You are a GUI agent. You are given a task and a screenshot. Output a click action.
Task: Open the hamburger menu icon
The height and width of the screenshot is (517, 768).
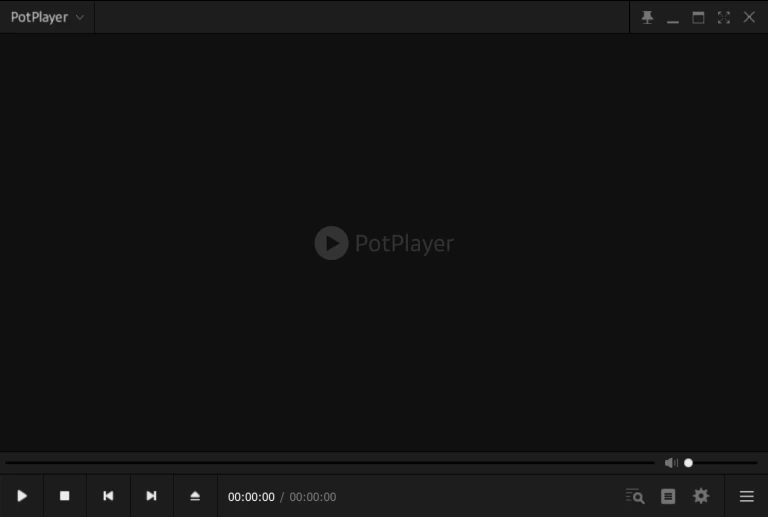tap(746, 496)
